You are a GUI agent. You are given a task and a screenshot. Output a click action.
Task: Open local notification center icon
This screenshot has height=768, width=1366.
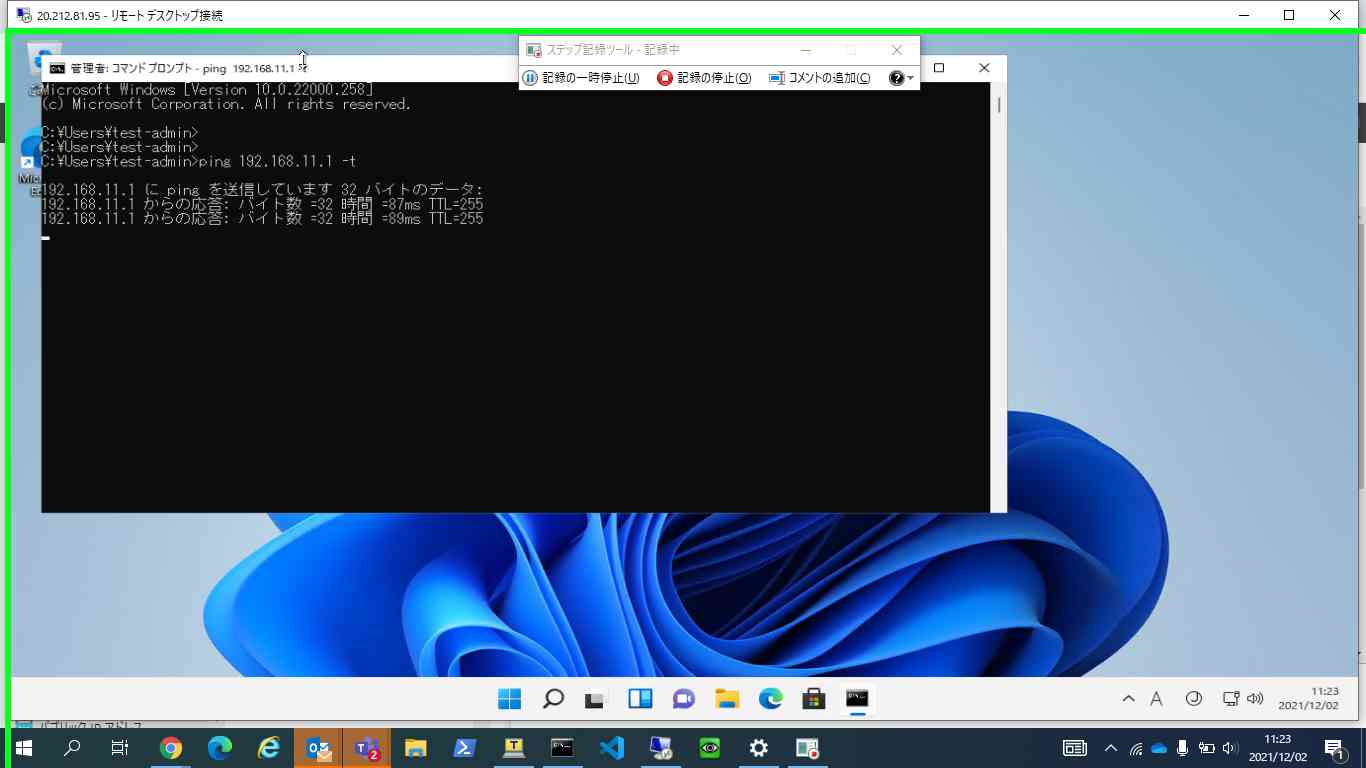1335,748
